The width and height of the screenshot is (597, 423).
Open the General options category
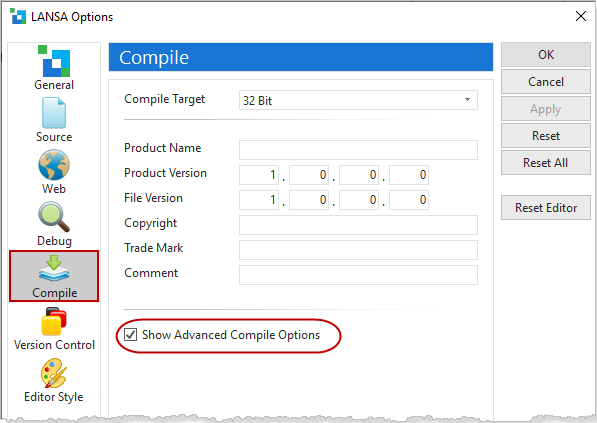click(54, 68)
